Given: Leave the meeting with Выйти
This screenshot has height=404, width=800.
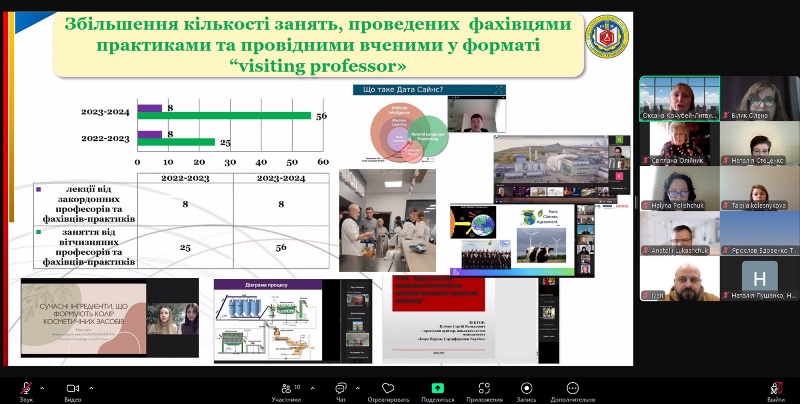Looking at the screenshot, I should 776,391.
